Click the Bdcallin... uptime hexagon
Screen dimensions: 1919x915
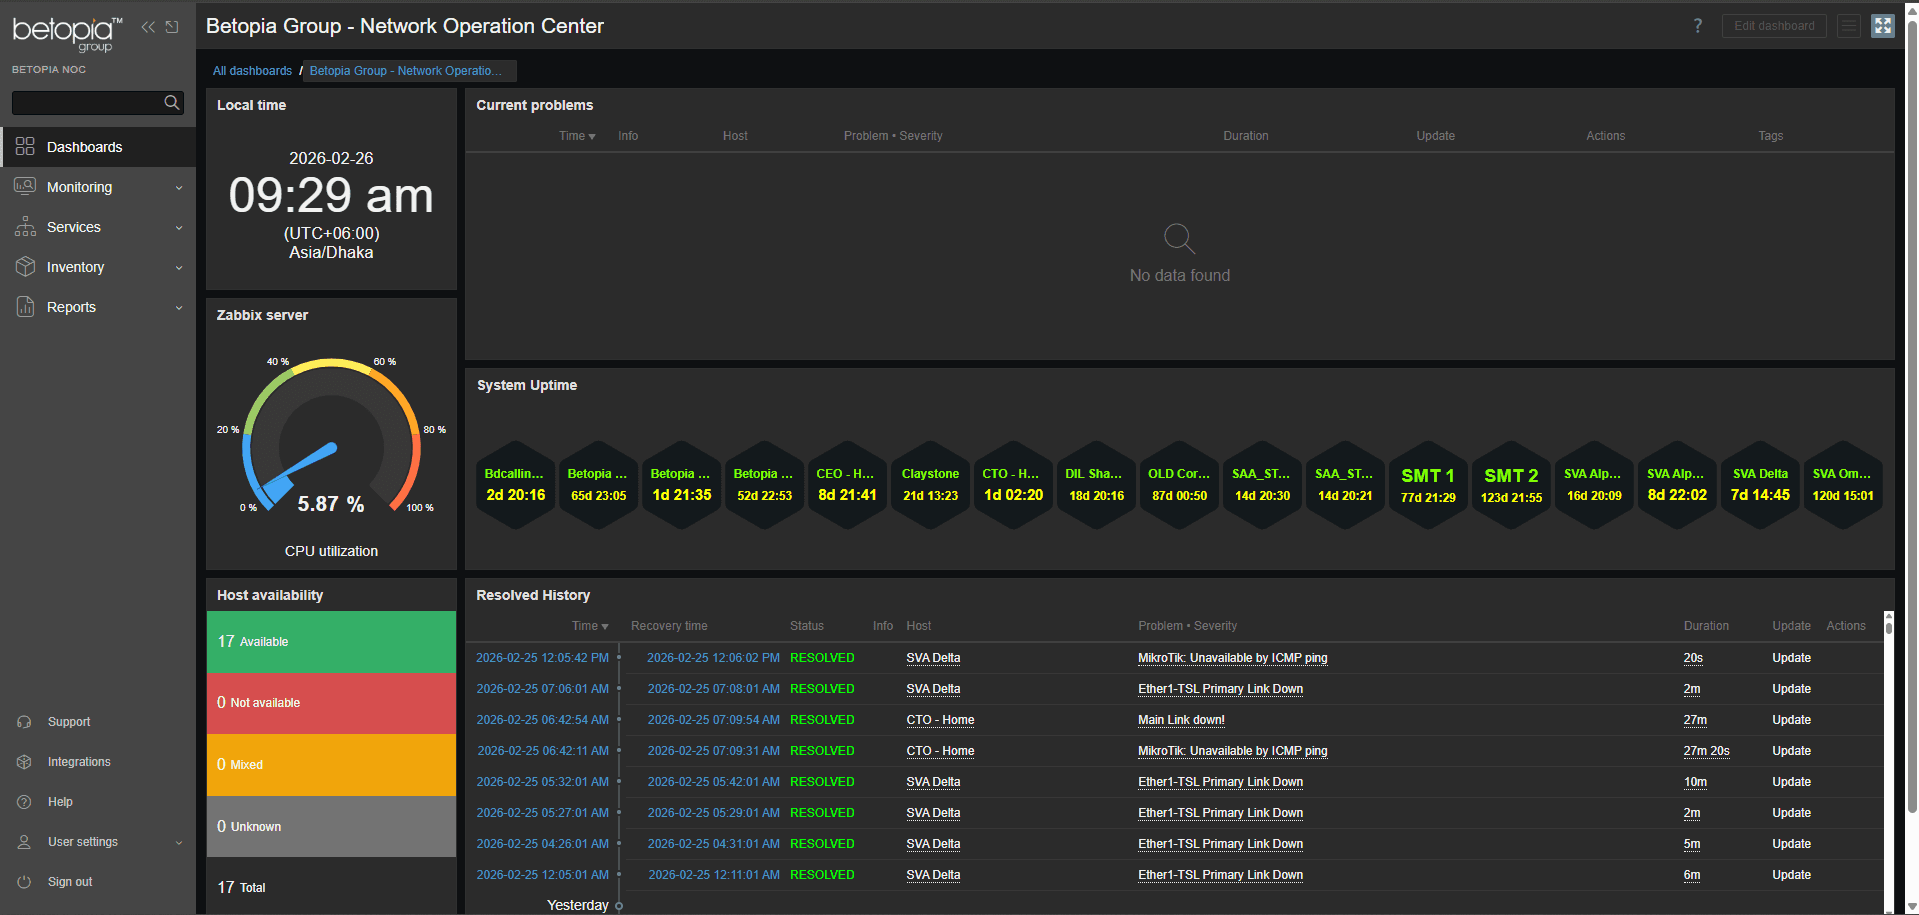pyautogui.click(x=515, y=485)
